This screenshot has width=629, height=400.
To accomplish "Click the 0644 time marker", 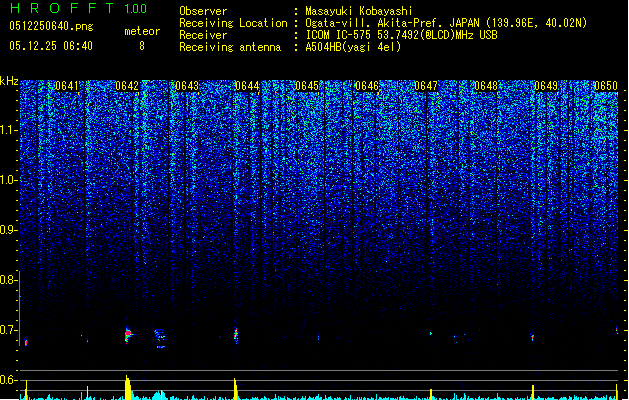I will pyautogui.click(x=247, y=86).
